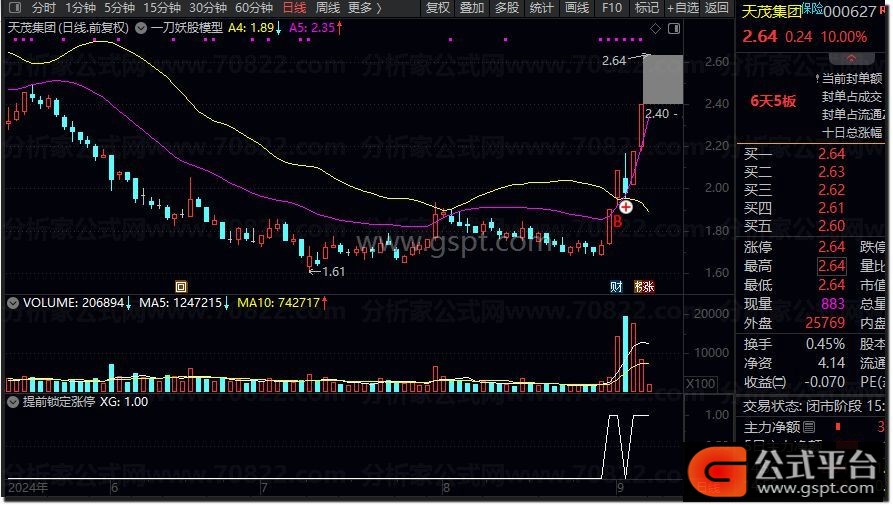
Task: Select the 周线 weekly period
Action: tap(327, 8)
